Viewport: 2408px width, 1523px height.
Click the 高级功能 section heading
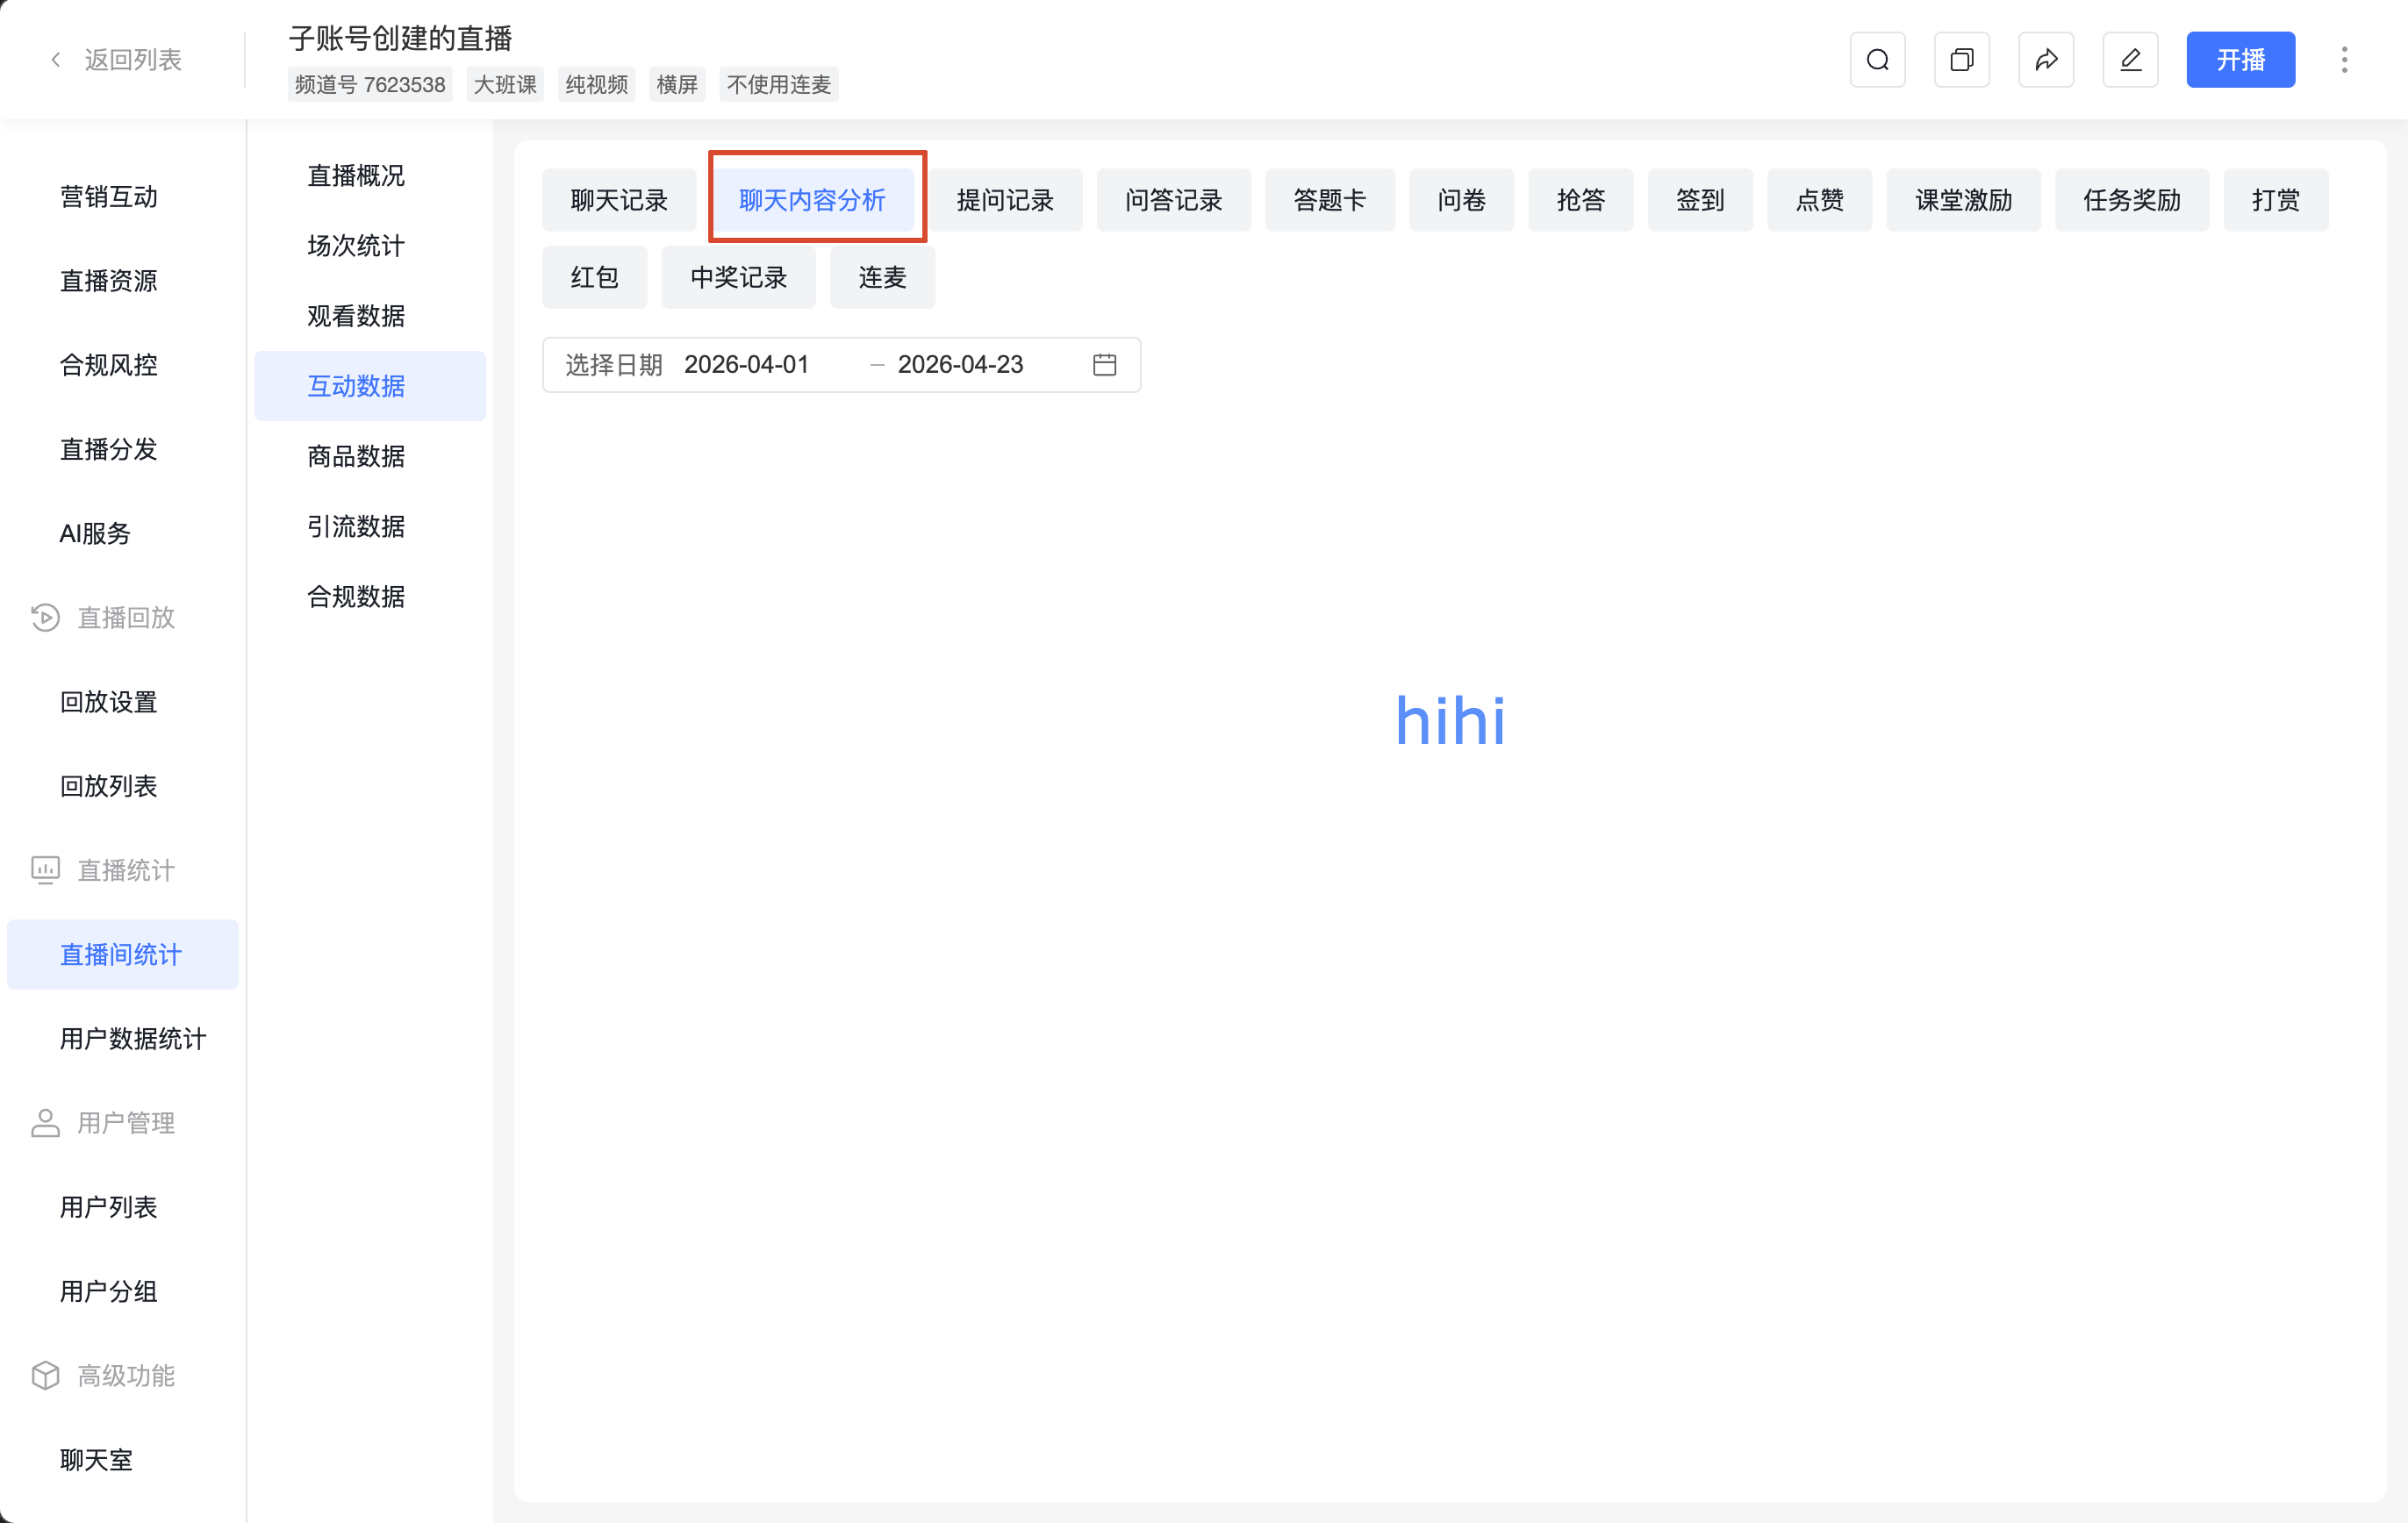[126, 1376]
